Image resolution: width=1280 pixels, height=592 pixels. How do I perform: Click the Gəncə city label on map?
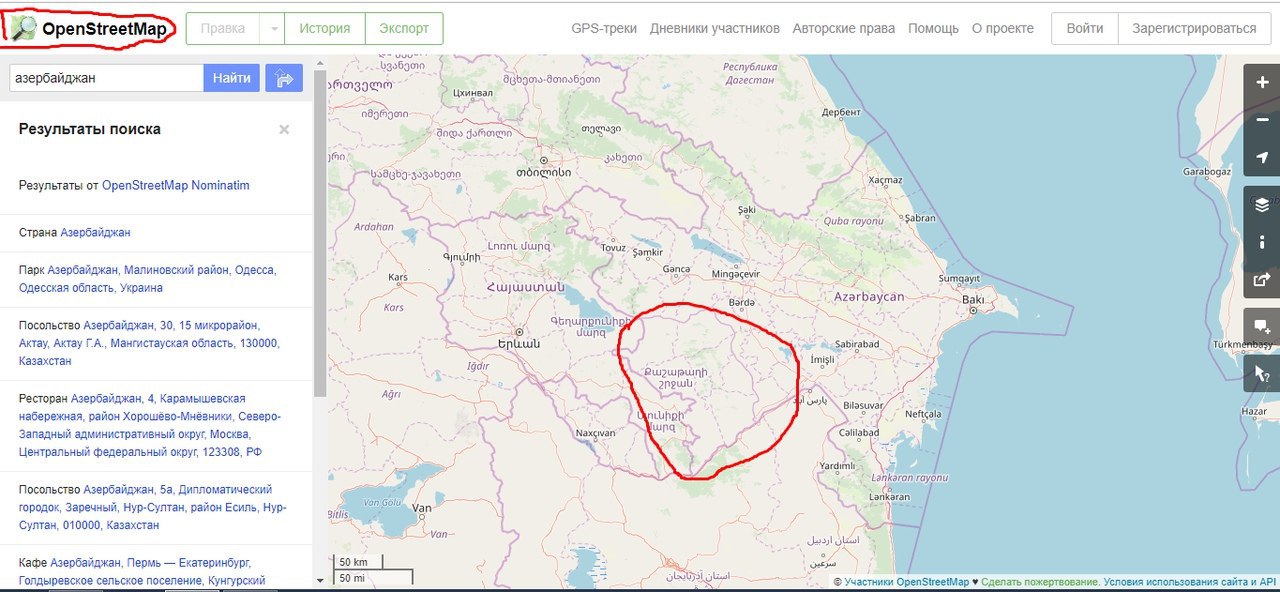point(677,270)
